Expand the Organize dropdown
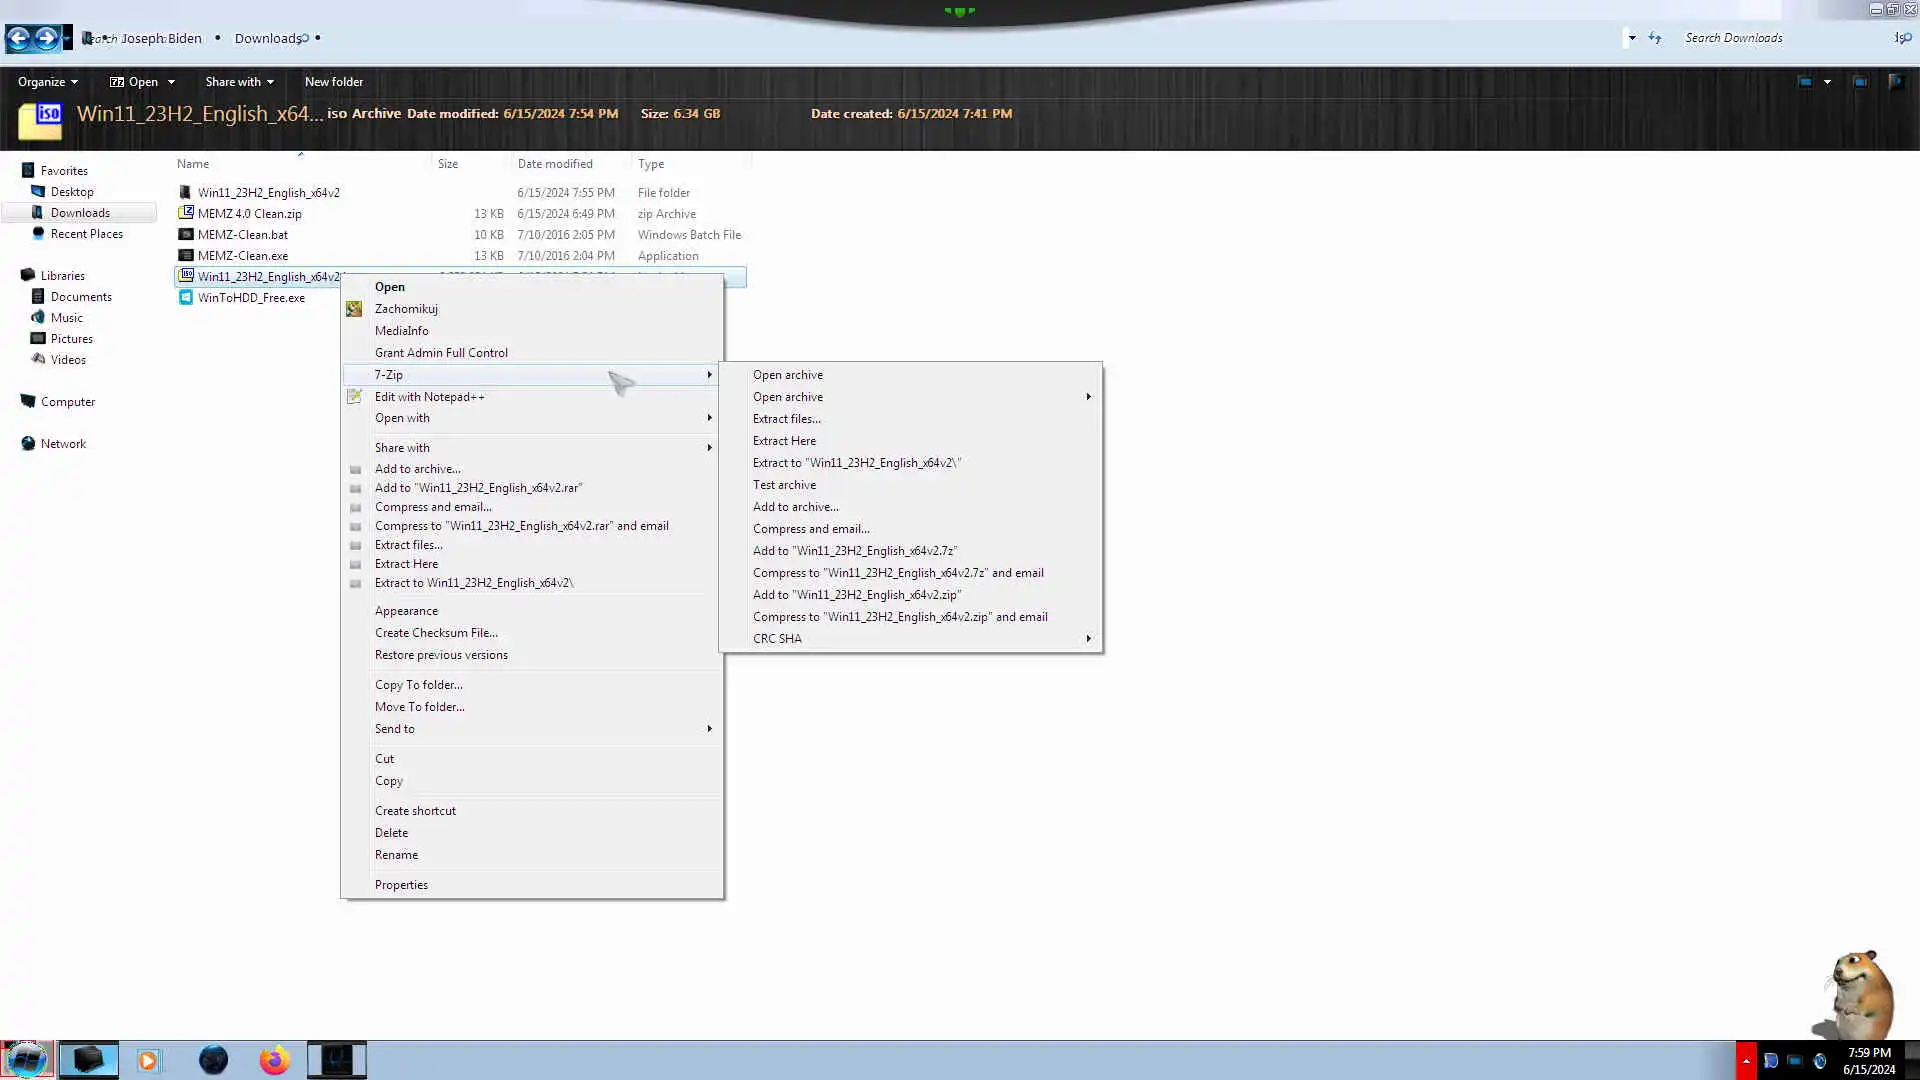The height and width of the screenshot is (1080, 1920). [47, 82]
